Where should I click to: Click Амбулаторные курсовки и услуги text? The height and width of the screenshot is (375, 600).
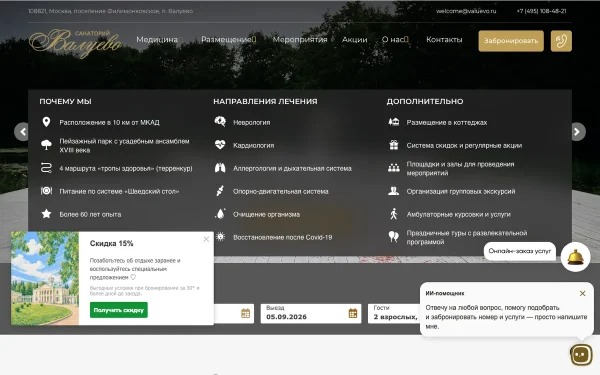pyautogui.click(x=458, y=214)
